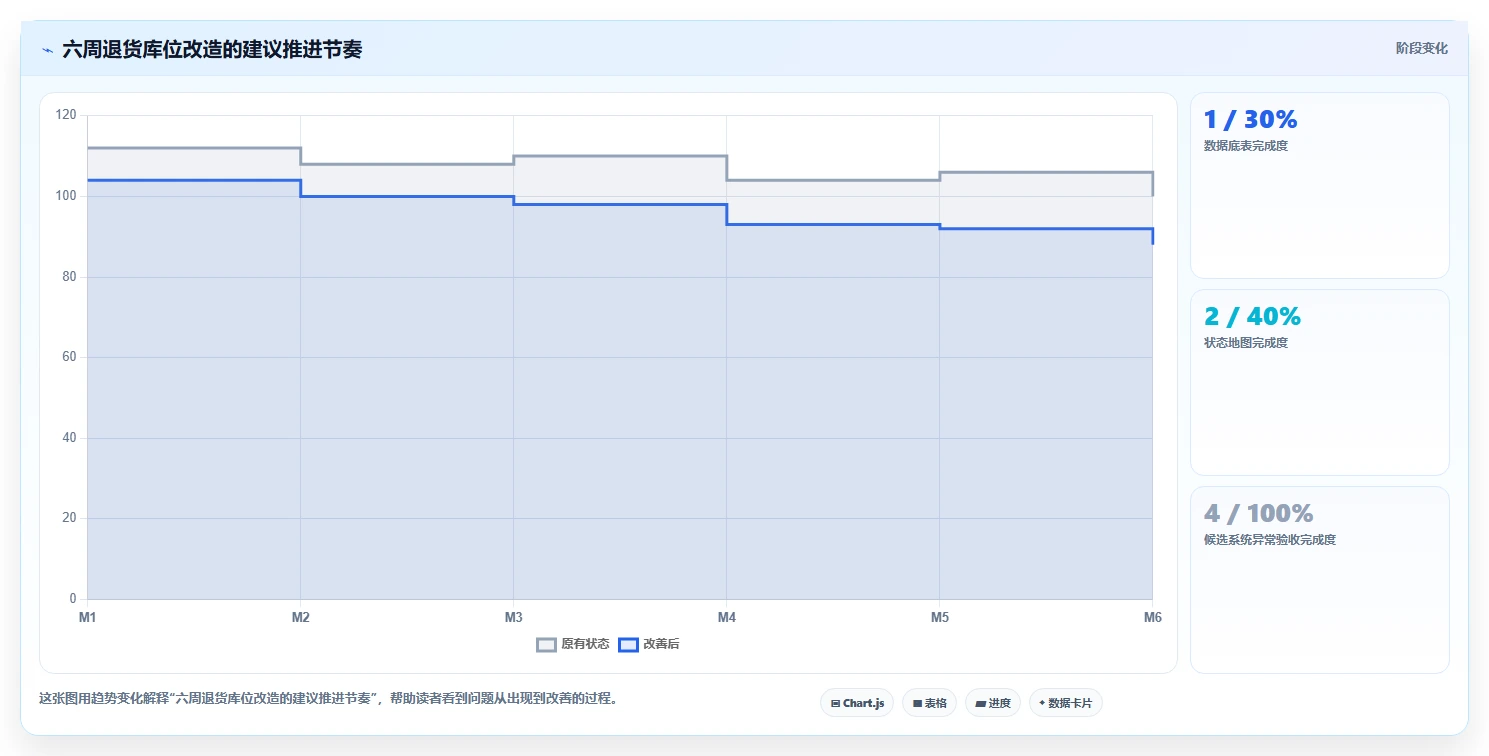
Task: Click the 数据卡片 chip
Action: click(1066, 703)
